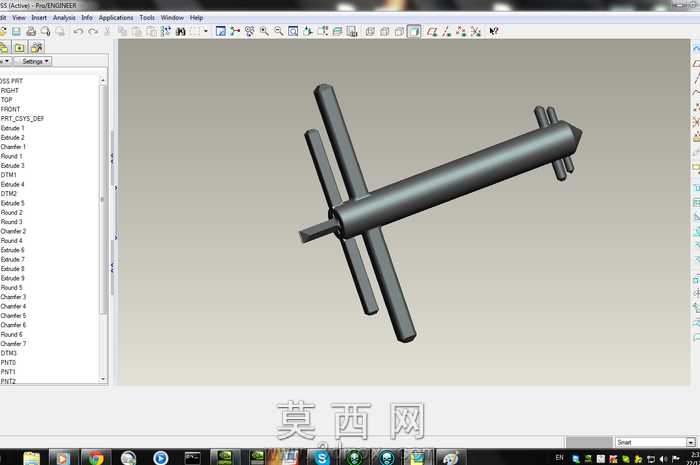This screenshot has width=700, height=465.
Task: Click the Undo arrow icon
Action: [78, 31]
